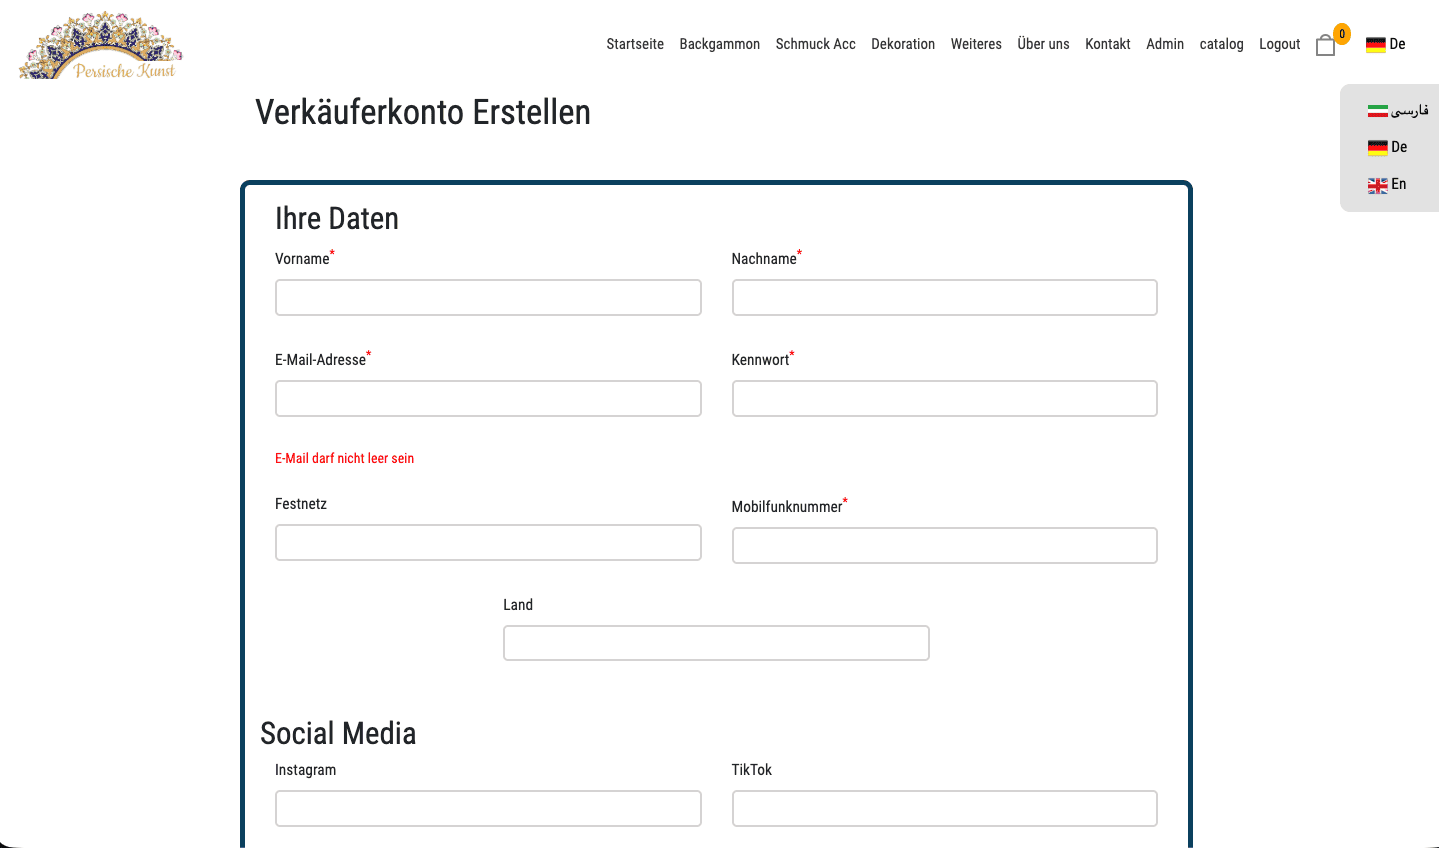Open the Kontakt page
The image size is (1439, 848).
coord(1108,44)
